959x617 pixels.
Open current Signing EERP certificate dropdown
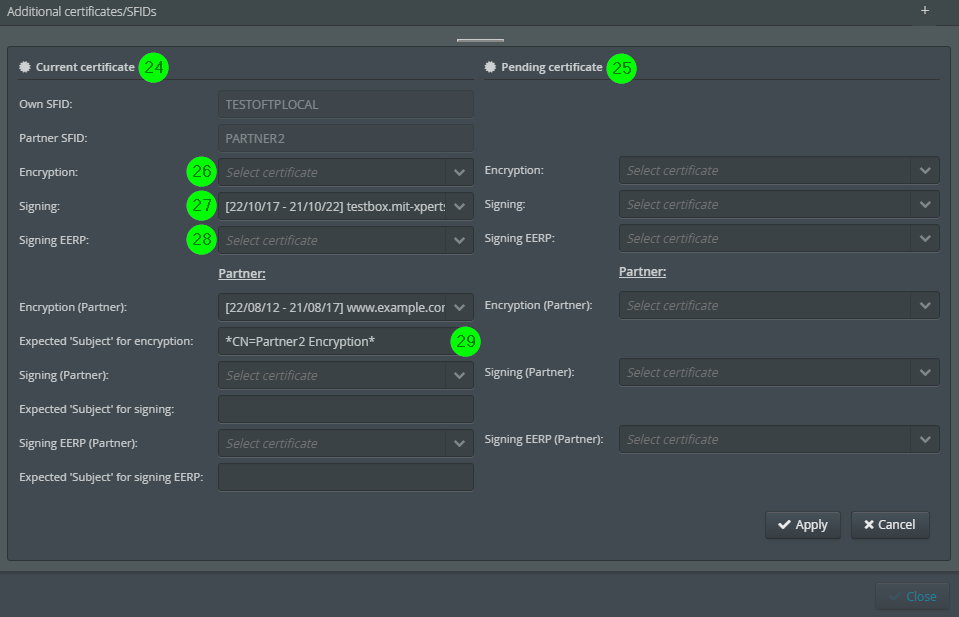(x=346, y=240)
